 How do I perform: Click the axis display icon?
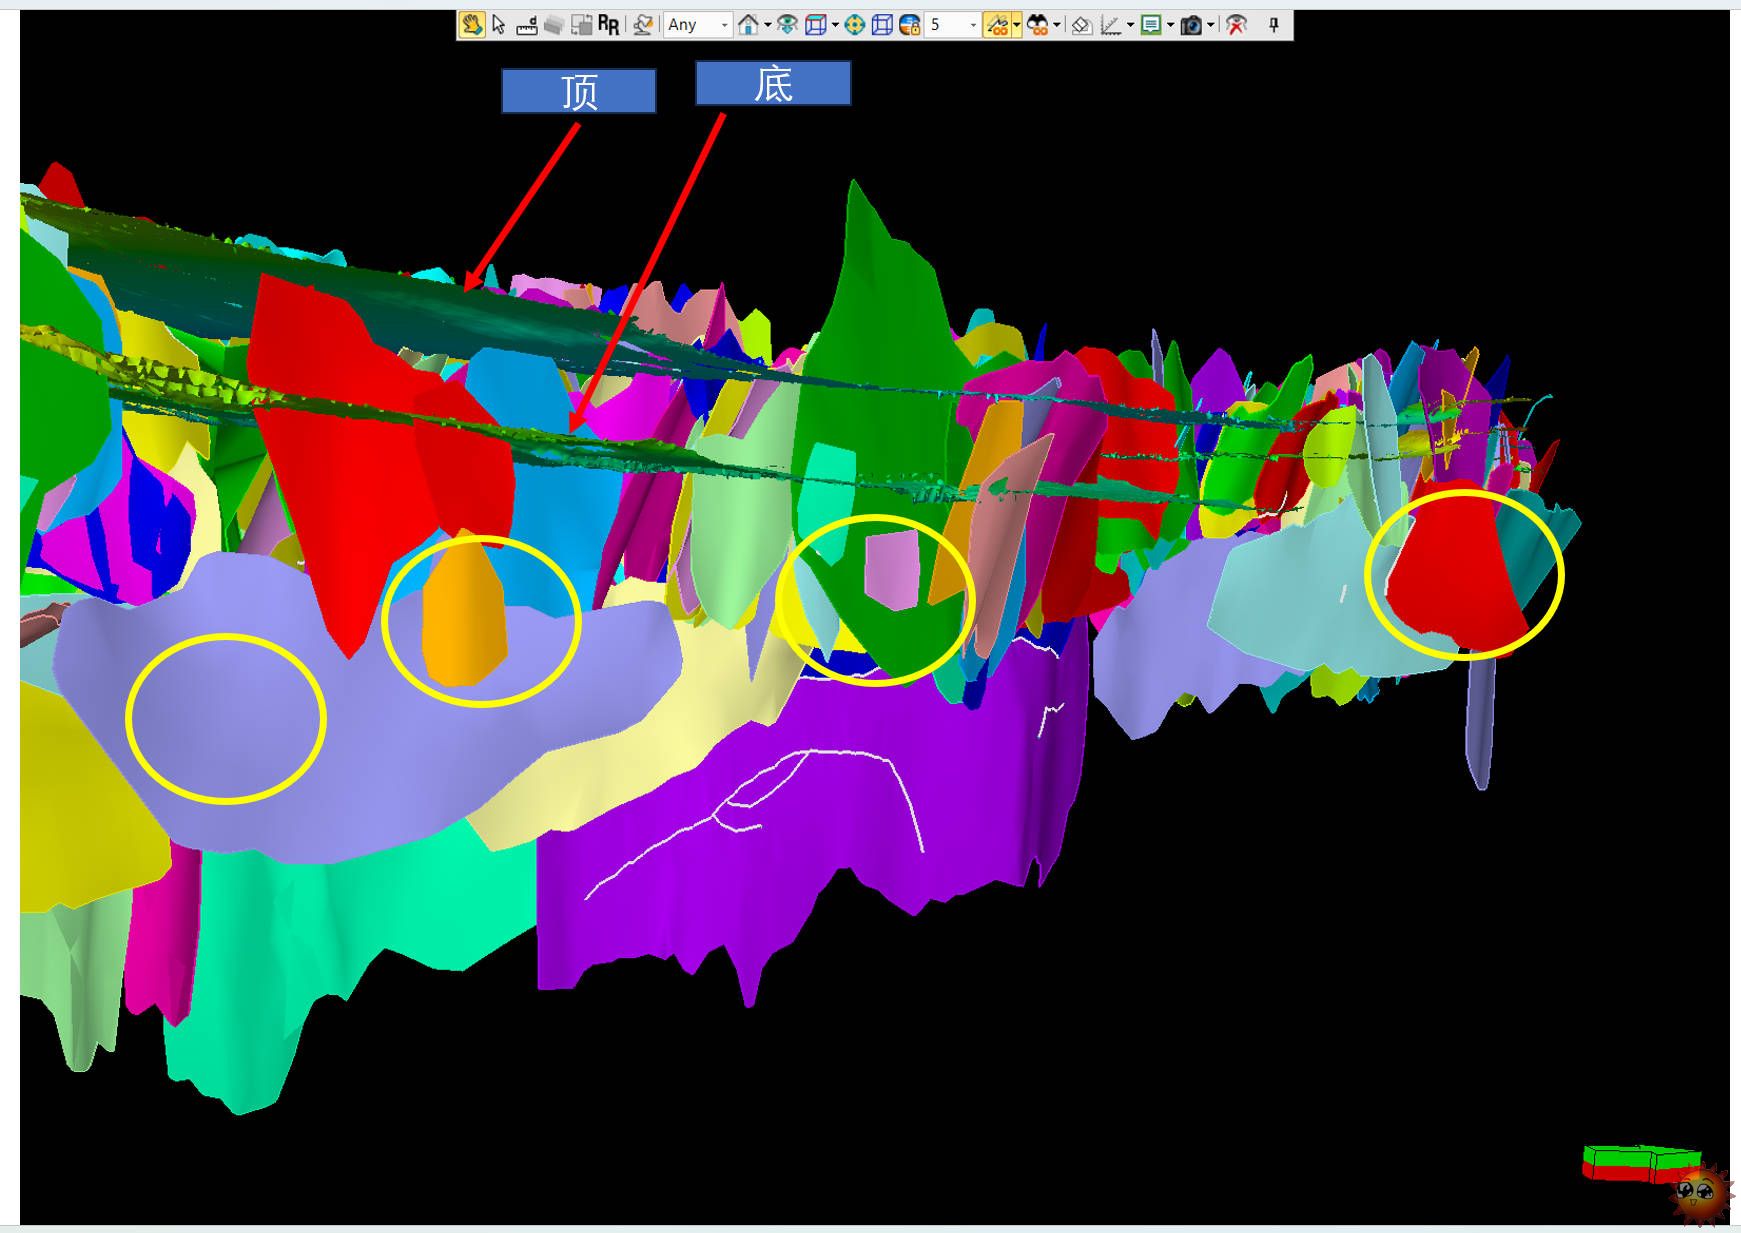point(1111,25)
